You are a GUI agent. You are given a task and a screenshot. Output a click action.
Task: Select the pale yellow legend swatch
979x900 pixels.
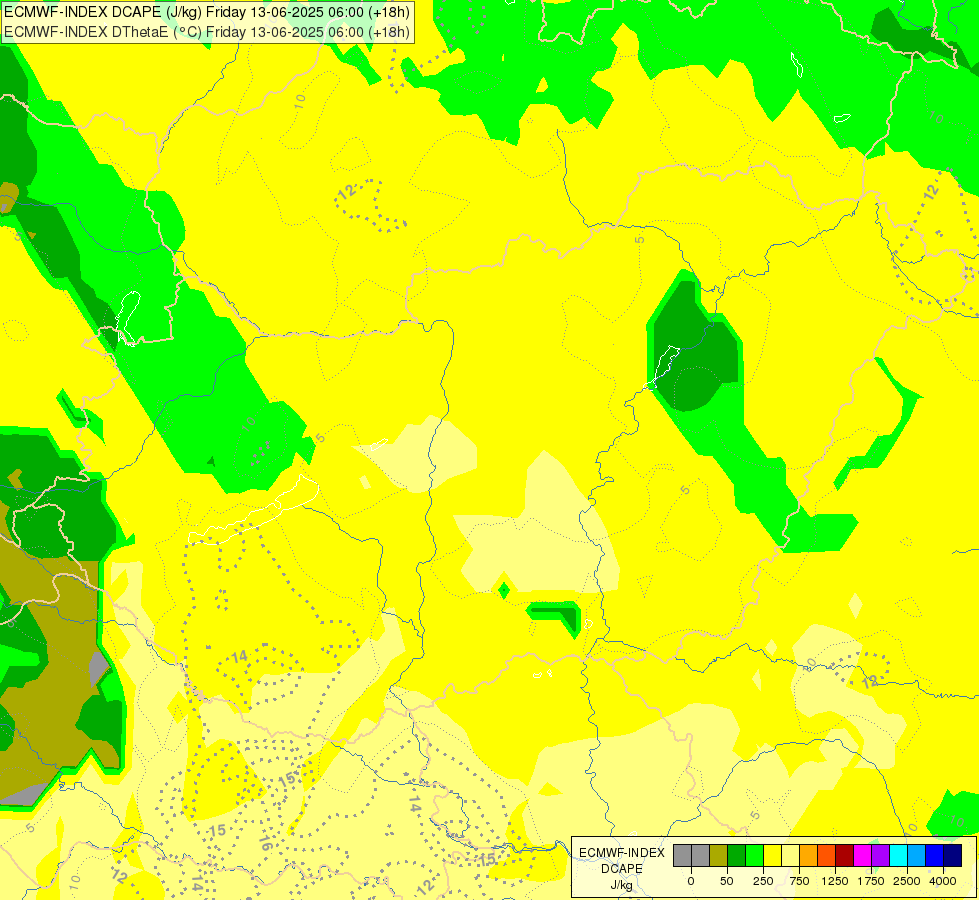click(790, 855)
